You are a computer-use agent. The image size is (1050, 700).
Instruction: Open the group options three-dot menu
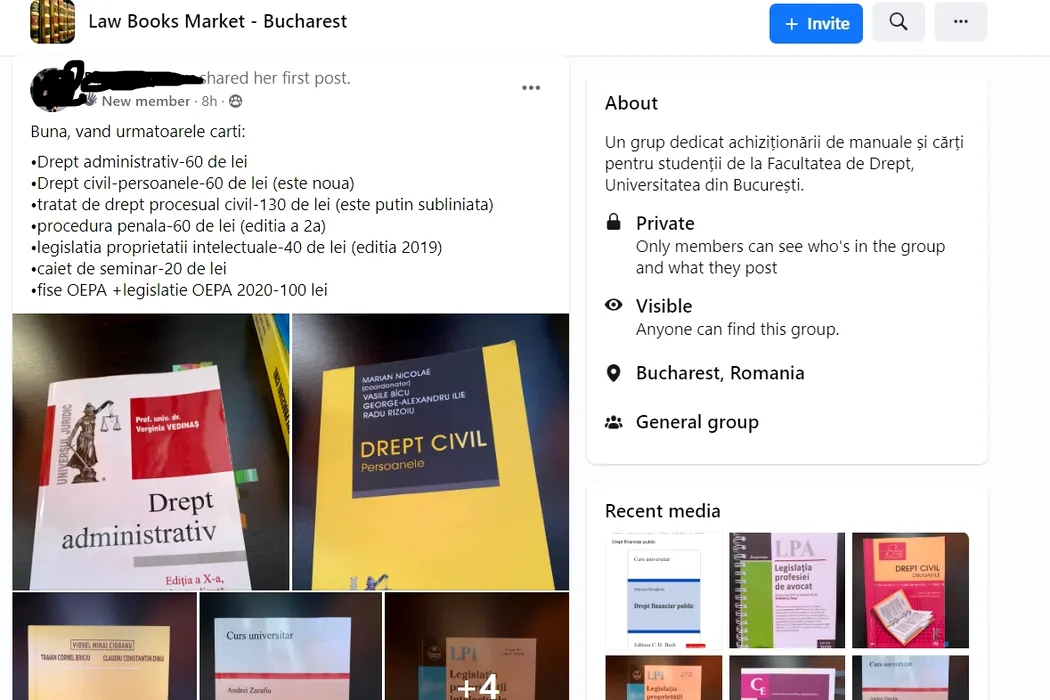tap(960, 22)
